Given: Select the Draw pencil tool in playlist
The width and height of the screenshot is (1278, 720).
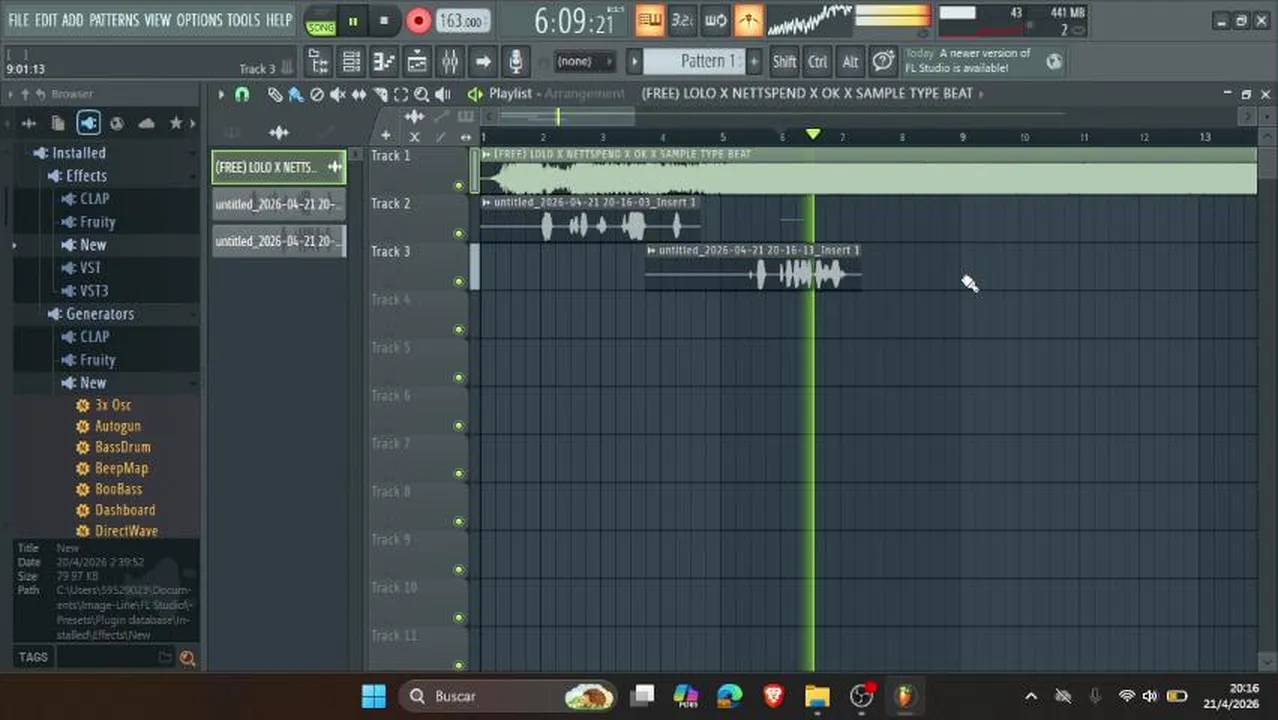Looking at the screenshot, I should [x=274, y=94].
